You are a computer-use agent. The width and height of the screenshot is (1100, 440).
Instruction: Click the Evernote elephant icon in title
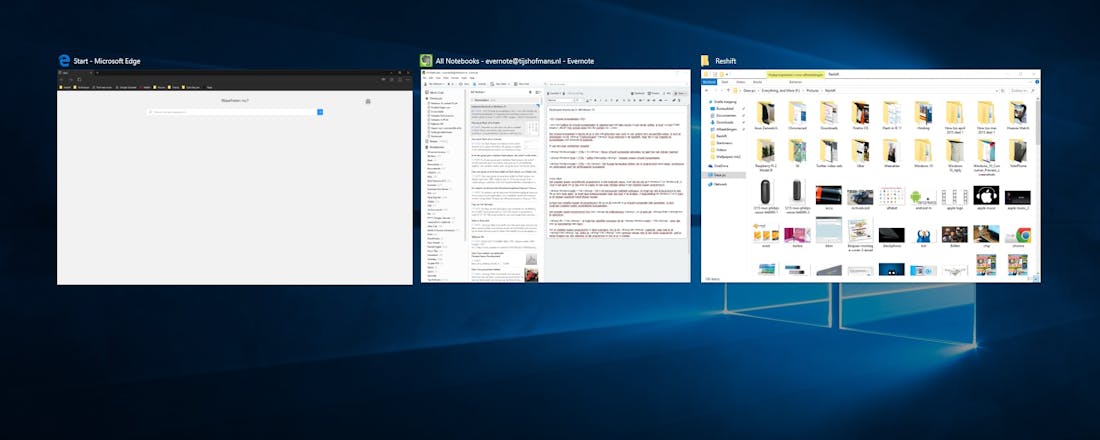(x=426, y=61)
